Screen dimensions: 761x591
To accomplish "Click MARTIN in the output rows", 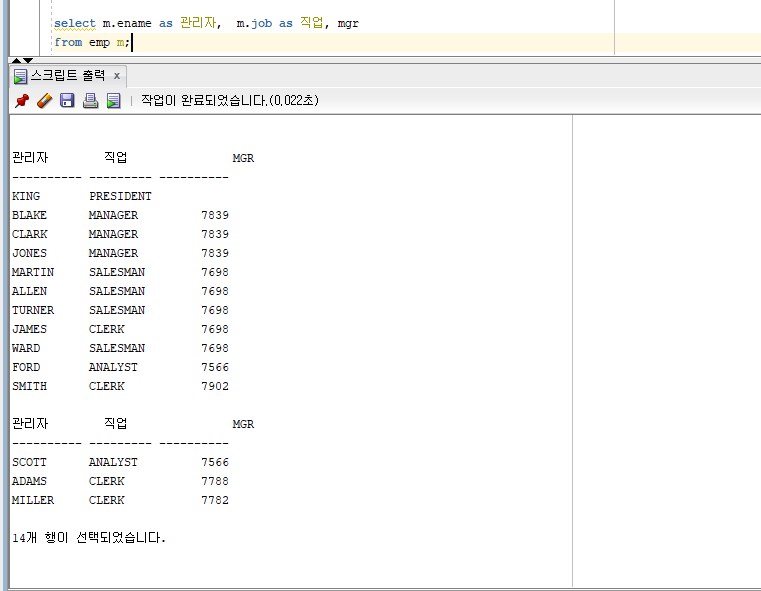I will coord(33,272).
